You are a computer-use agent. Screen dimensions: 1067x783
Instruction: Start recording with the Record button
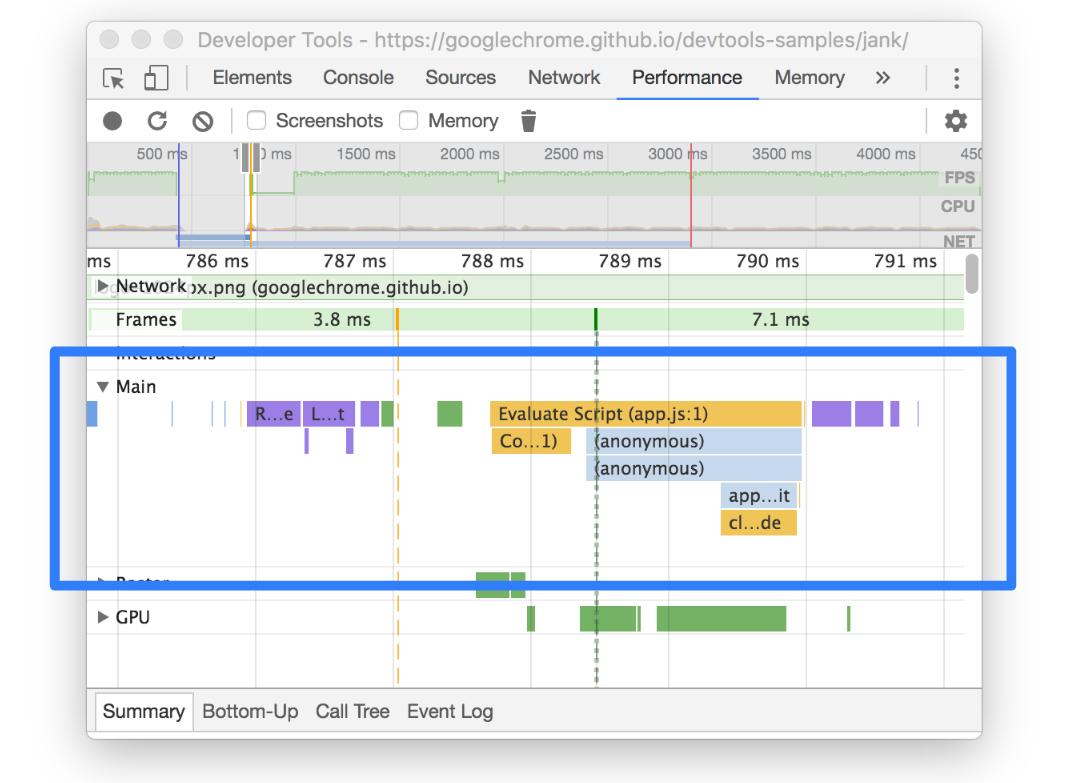pyautogui.click(x=112, y=121)
